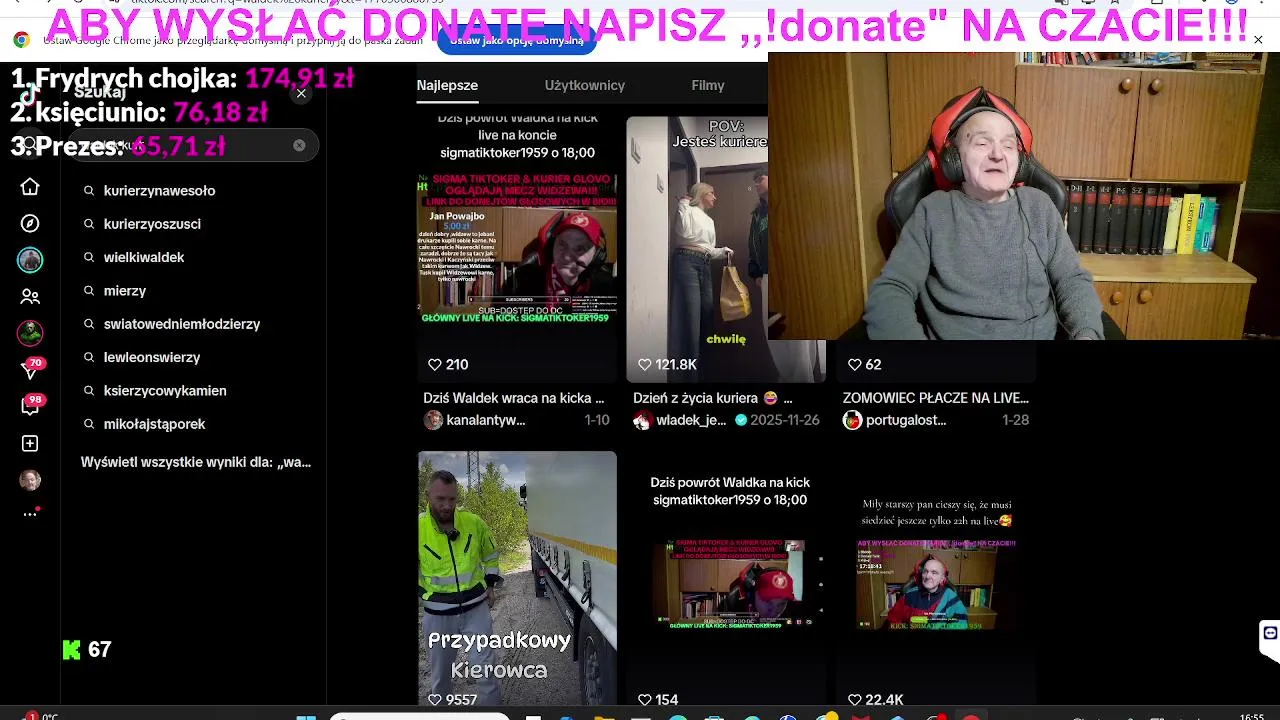Like the video with 154 hearts
This screenshot has width=1280, height=720.
click(645, 700)
